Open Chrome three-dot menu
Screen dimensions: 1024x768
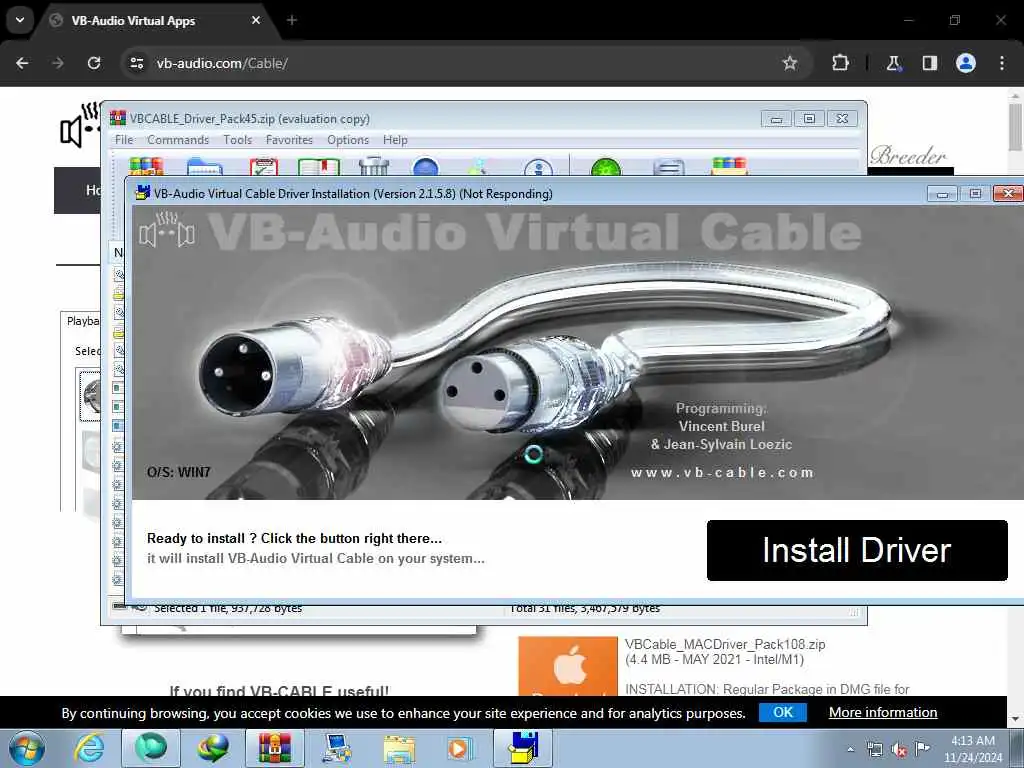(x=1002, y=63)
